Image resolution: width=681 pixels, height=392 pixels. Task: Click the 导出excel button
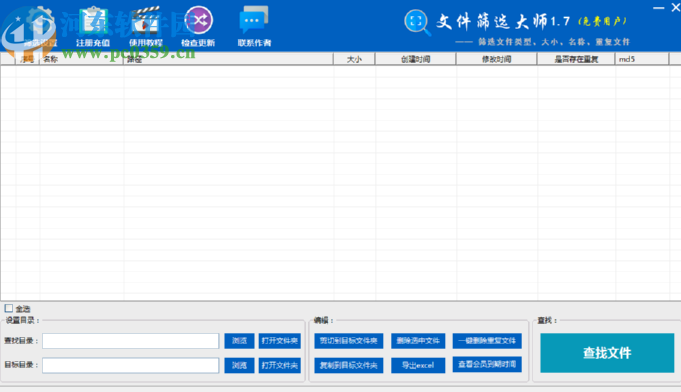418,365
